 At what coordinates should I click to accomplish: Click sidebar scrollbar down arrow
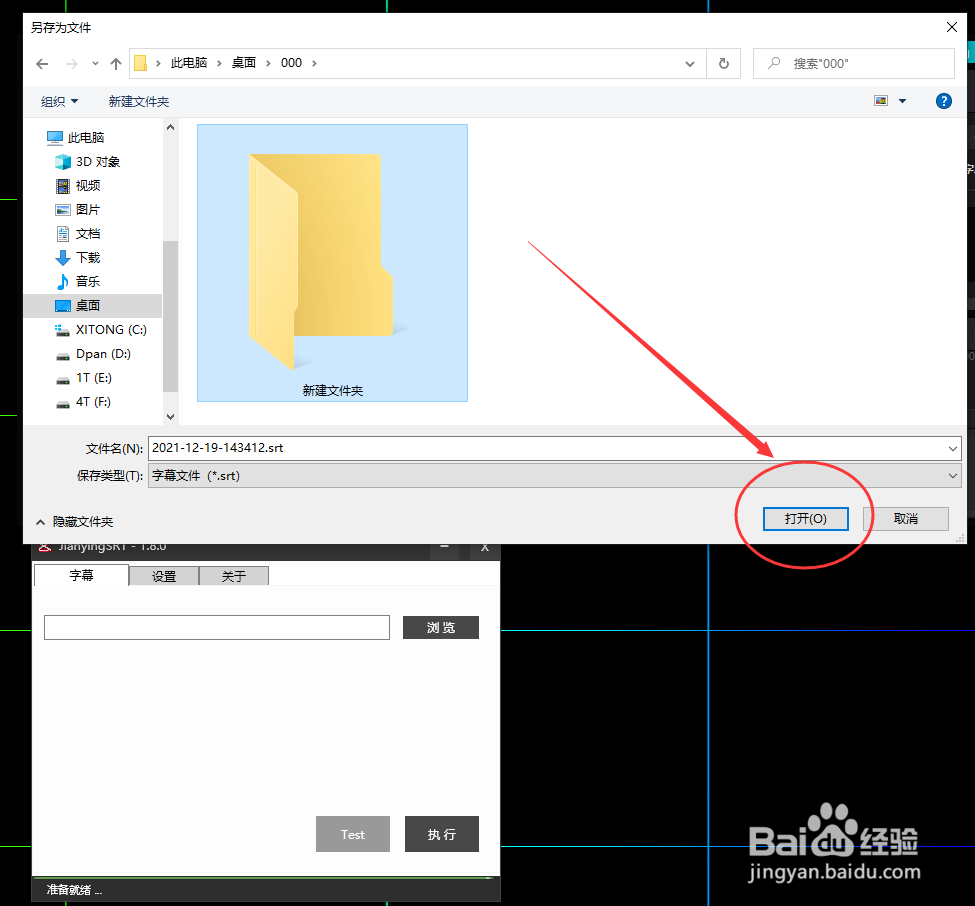coord(170,417)
